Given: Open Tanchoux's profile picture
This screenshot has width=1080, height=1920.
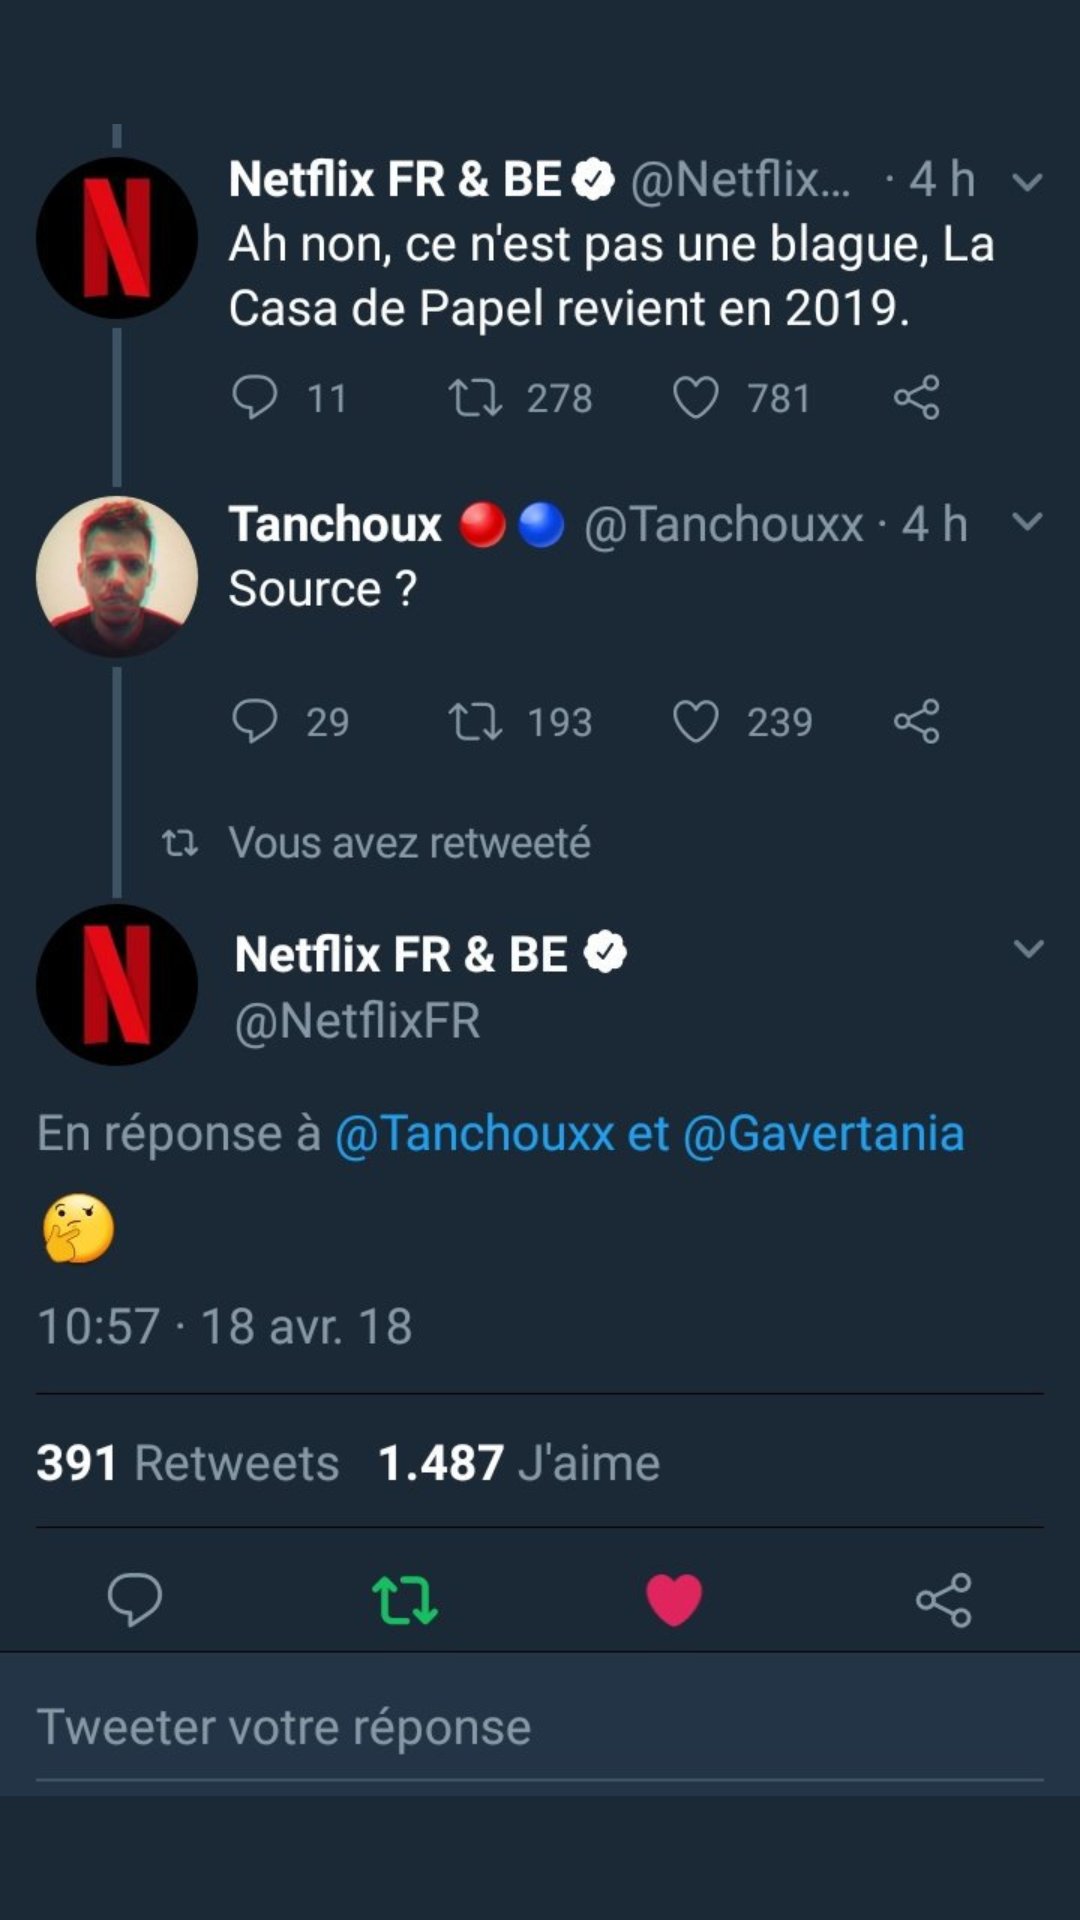Looking at the screenshot, I should 117,577.
